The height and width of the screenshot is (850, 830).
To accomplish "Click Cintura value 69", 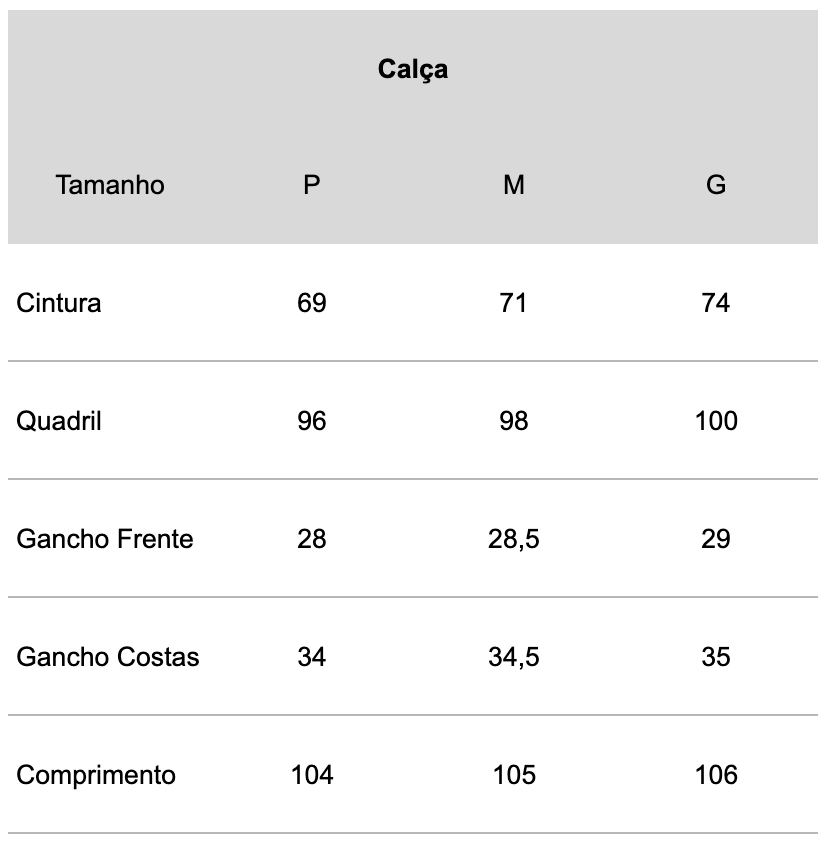I will click(x=312, y=302).
